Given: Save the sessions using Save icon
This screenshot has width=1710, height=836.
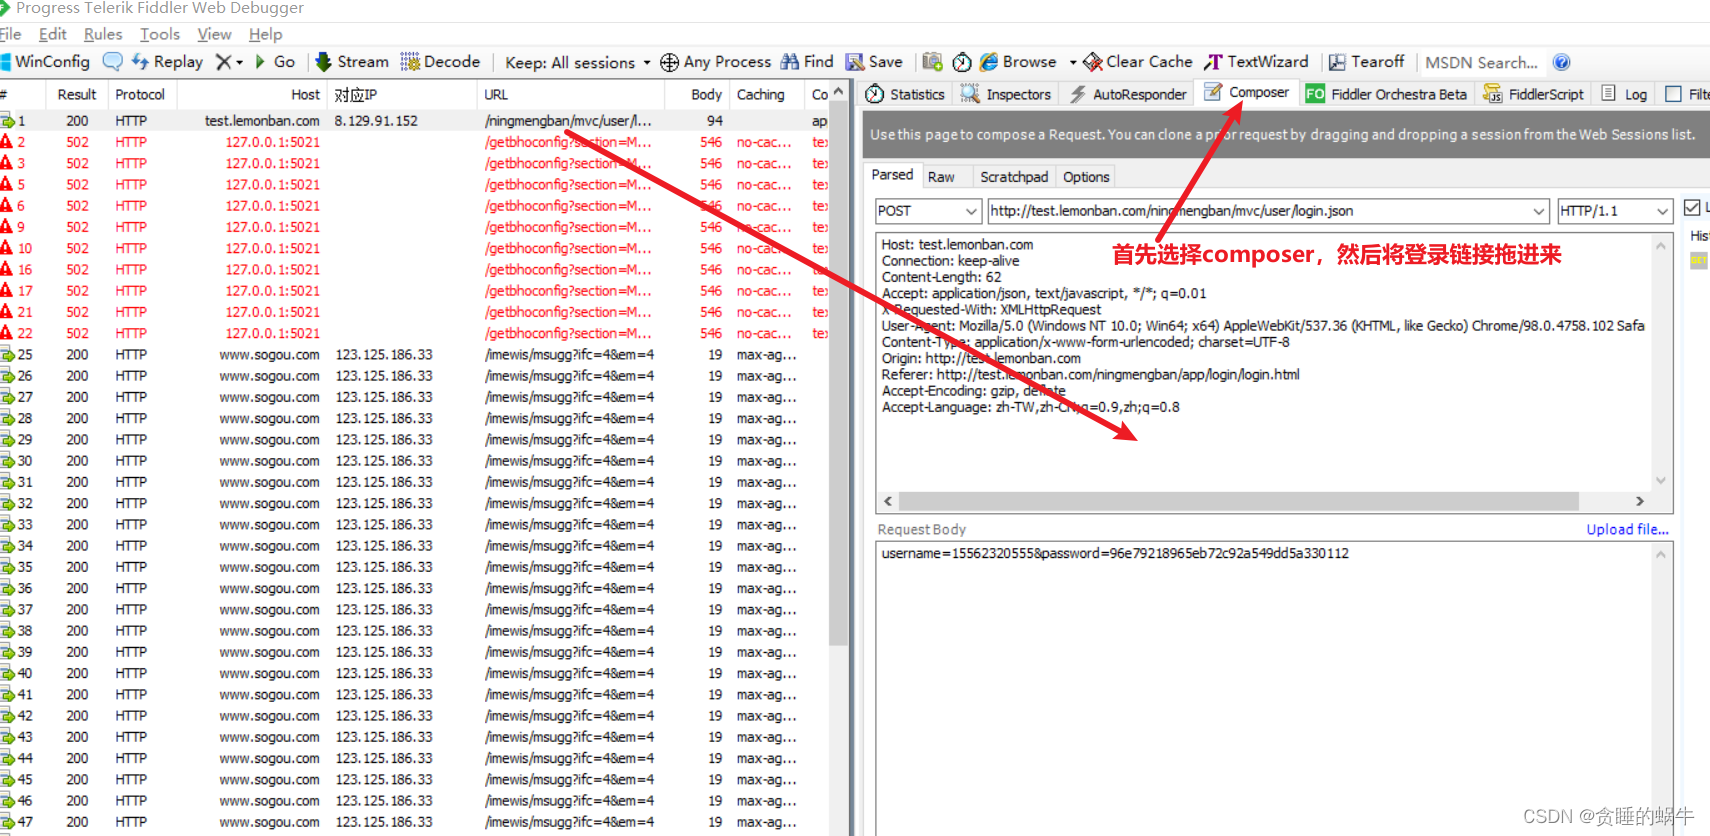Looking at the screenshot, I should (x=874, y=62).
